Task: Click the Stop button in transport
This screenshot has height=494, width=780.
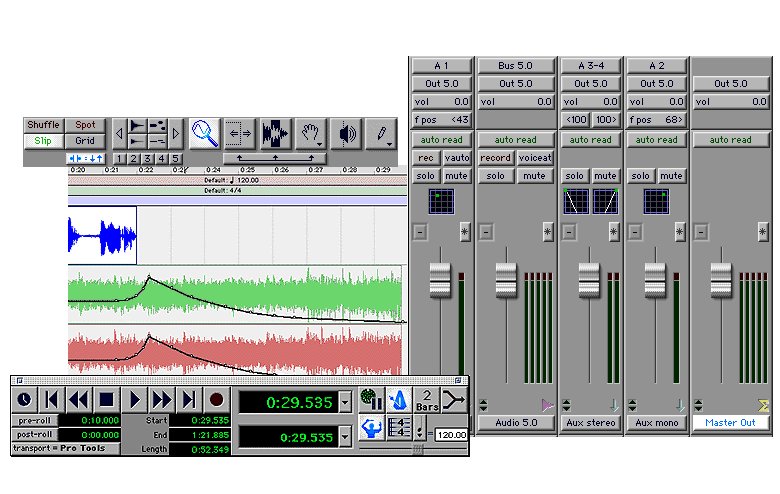Action: pos(106,399)
